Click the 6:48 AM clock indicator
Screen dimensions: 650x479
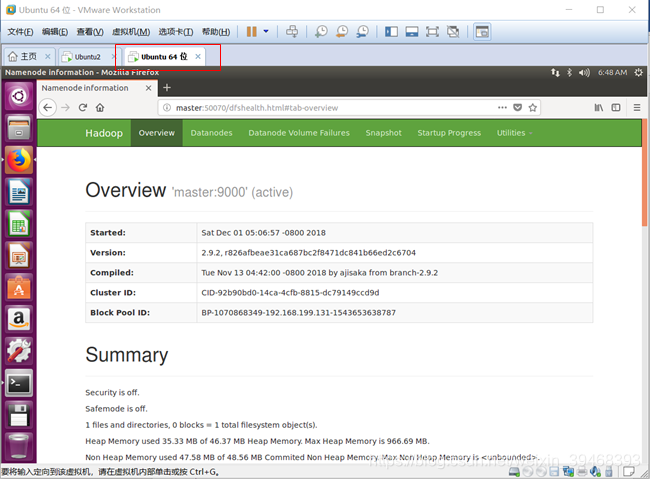tap(612, 73)
